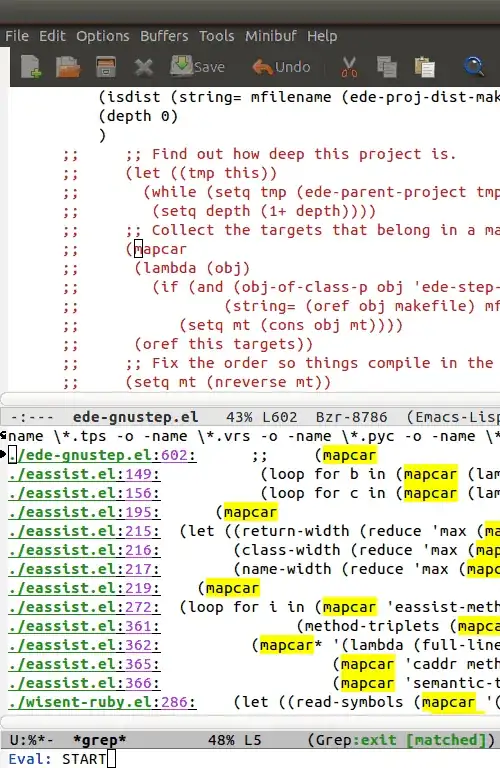
Task: Close the buffer with the X icon
Action: (143, 68)
